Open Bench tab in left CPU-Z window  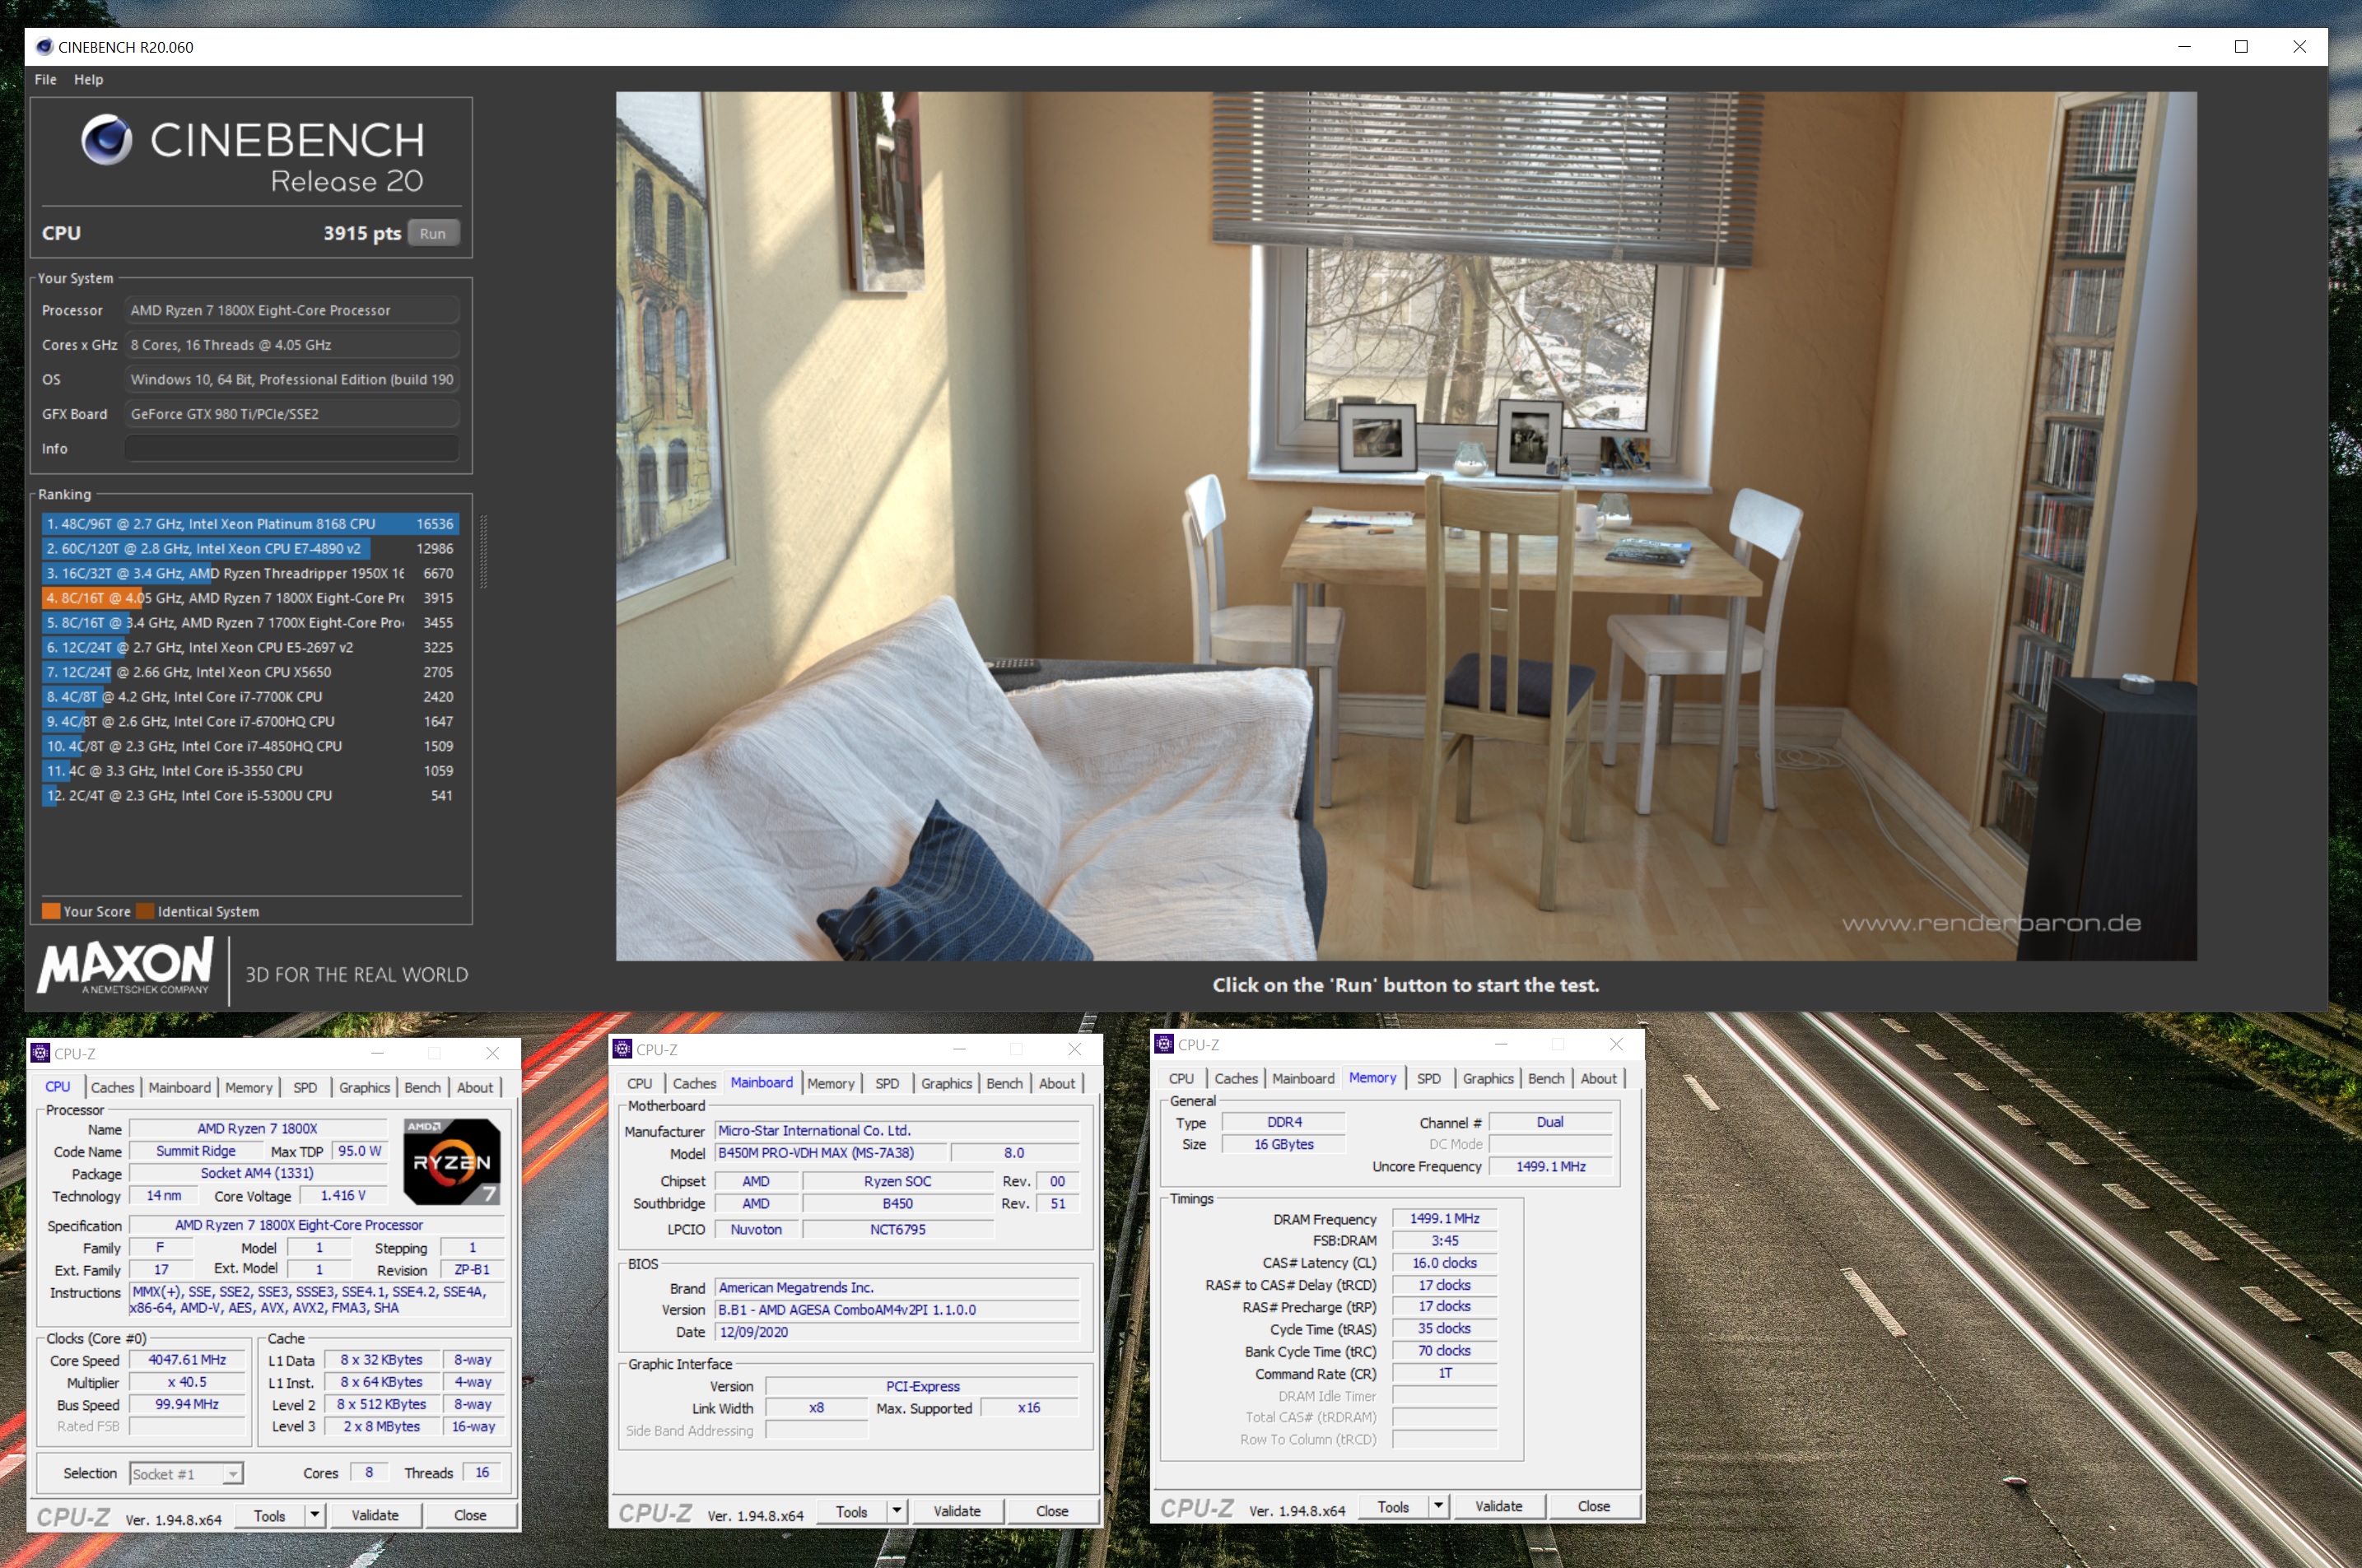pyautogui.click(x=422, y=1087)
